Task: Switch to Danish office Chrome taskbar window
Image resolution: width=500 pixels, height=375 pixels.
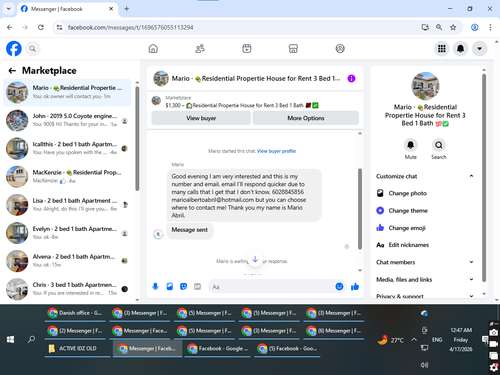Action: 75,313
